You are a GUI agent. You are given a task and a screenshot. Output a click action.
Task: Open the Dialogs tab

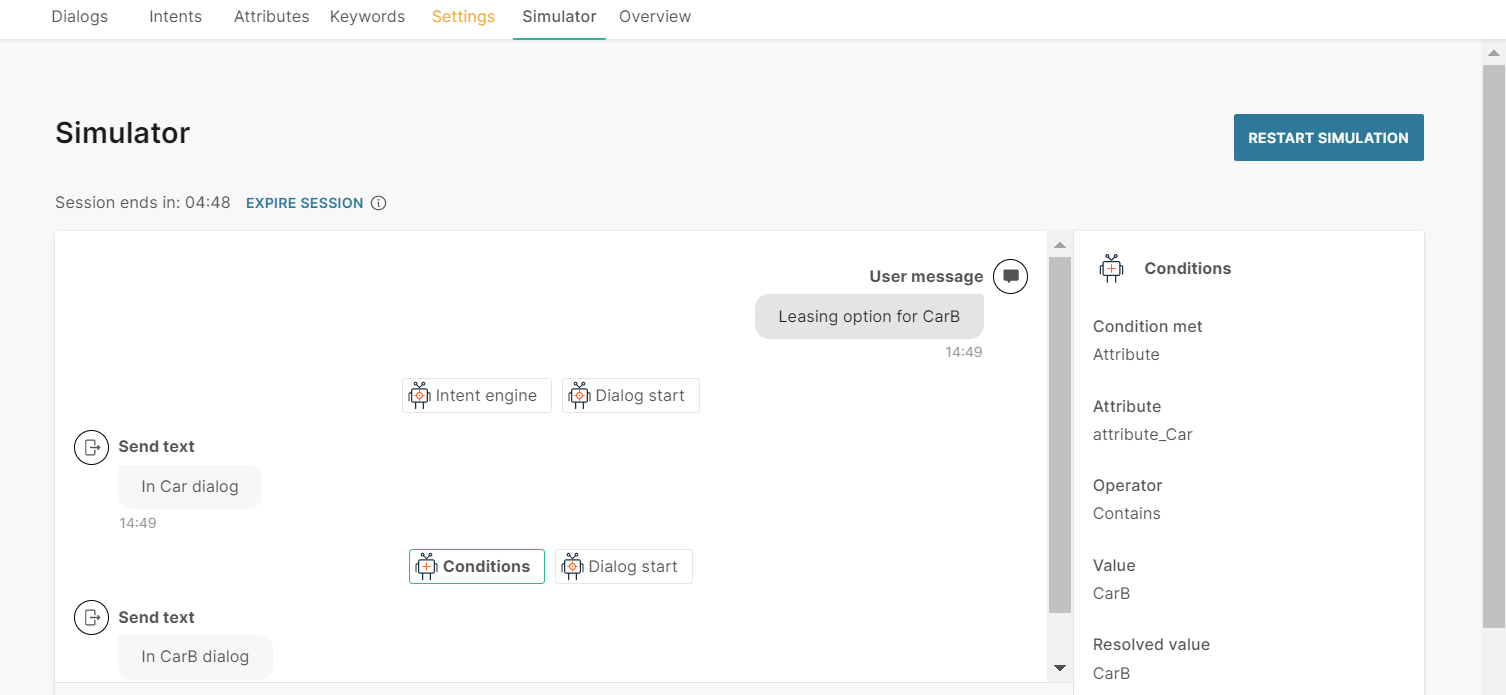coord(79,17)
